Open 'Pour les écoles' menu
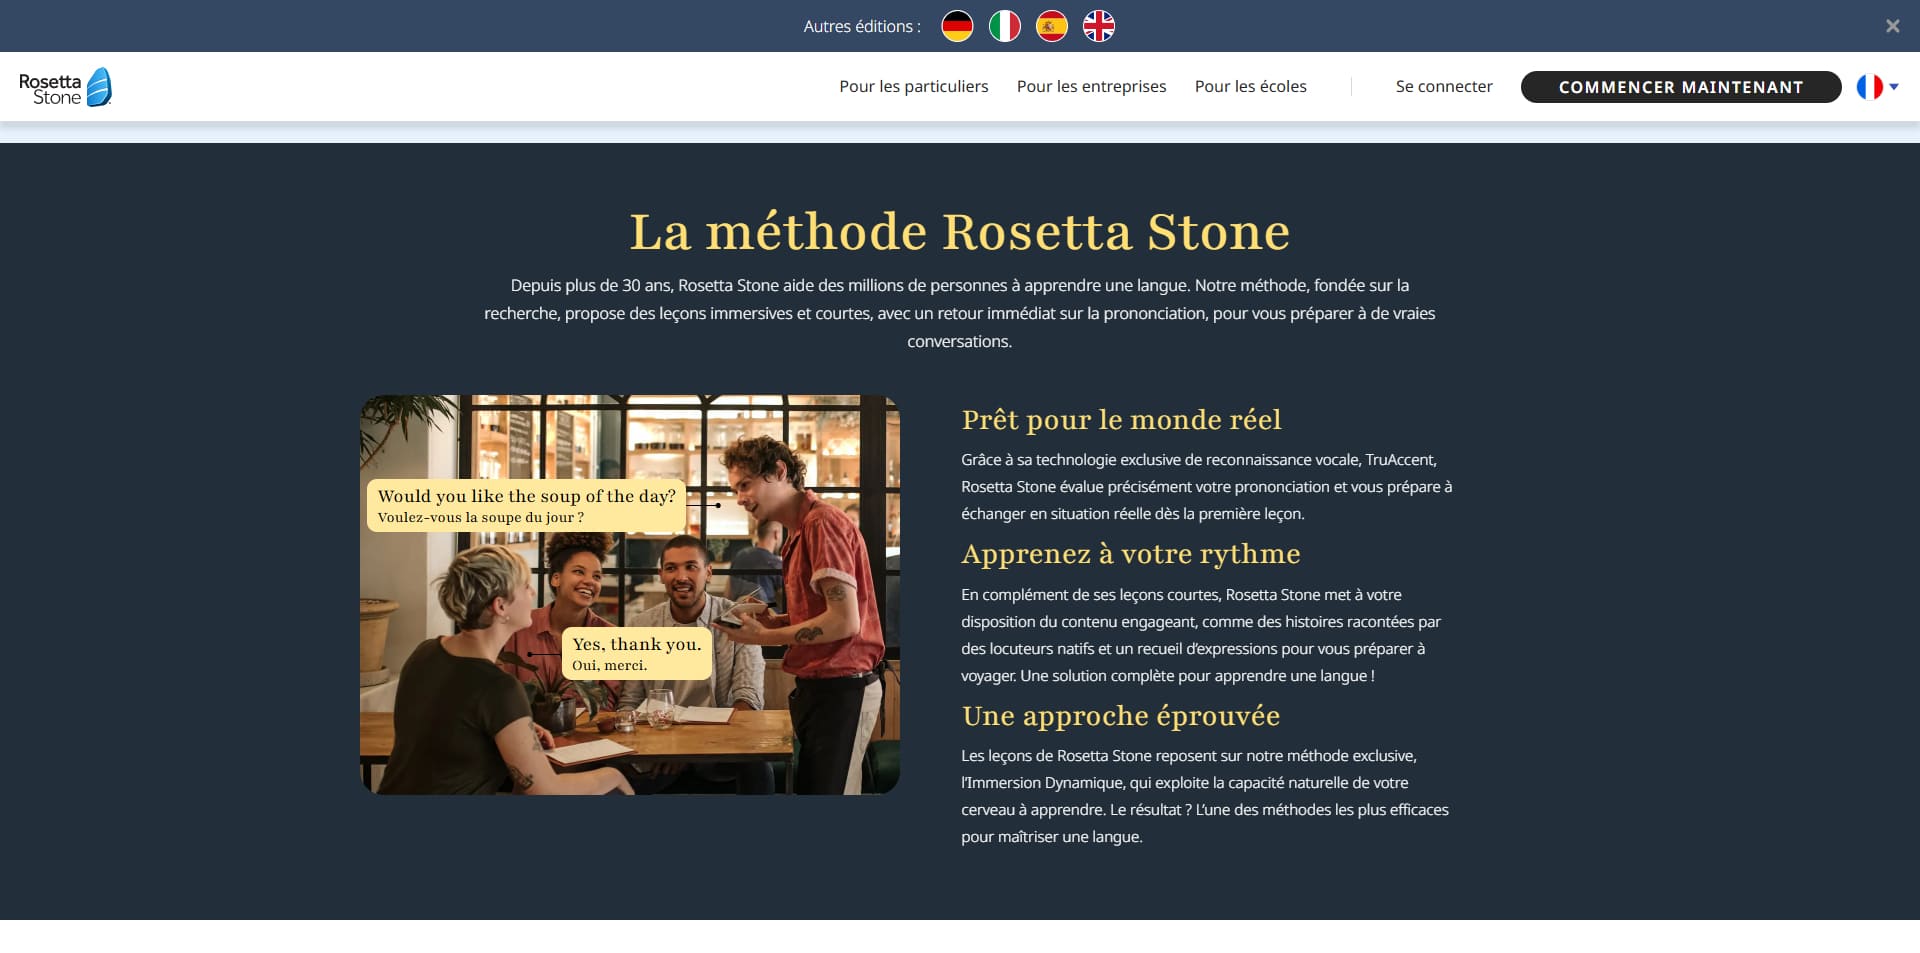This screenshot has height=953, width=1920. point(1250,87)
